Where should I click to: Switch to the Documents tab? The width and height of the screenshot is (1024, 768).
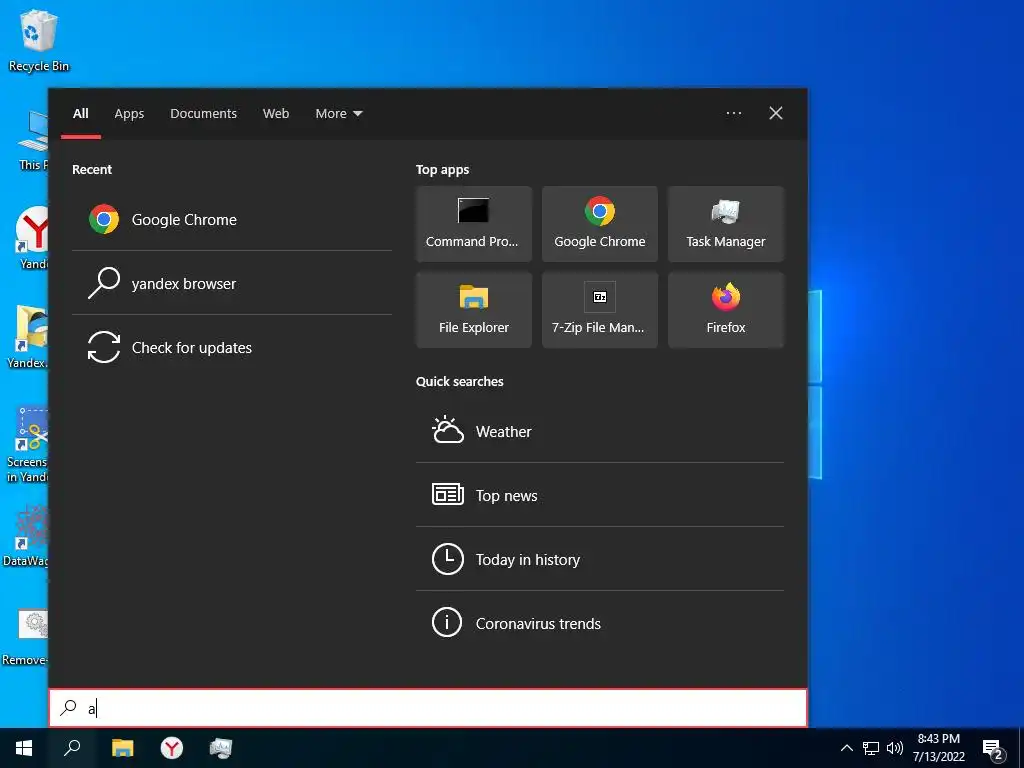tap(203, 114)
